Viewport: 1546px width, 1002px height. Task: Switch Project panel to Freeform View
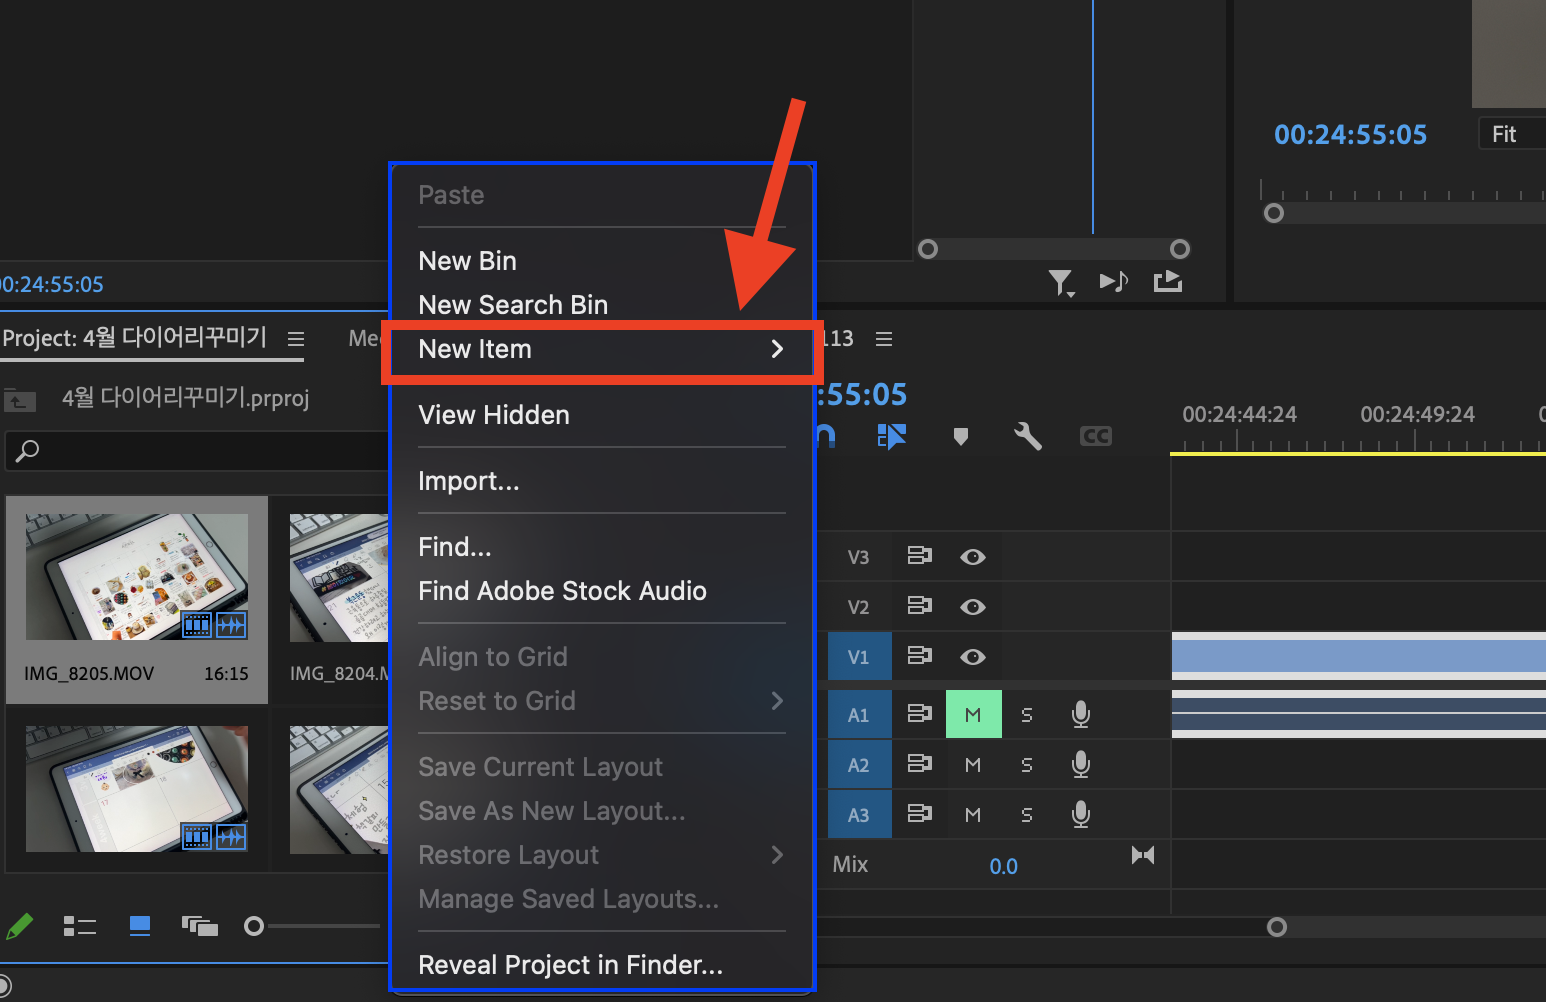[x=200, y=926]
